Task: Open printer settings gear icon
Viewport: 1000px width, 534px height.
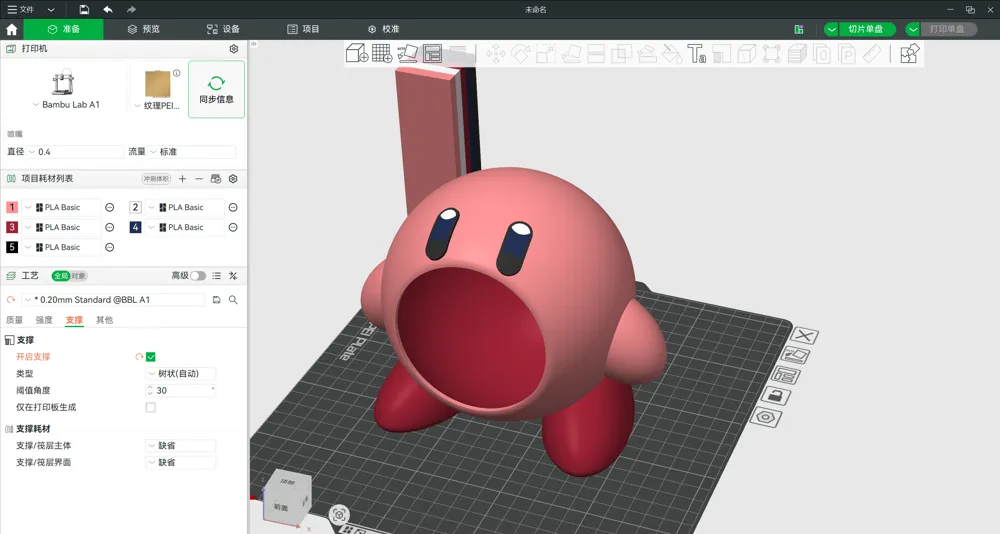Action: coord(233,49)
